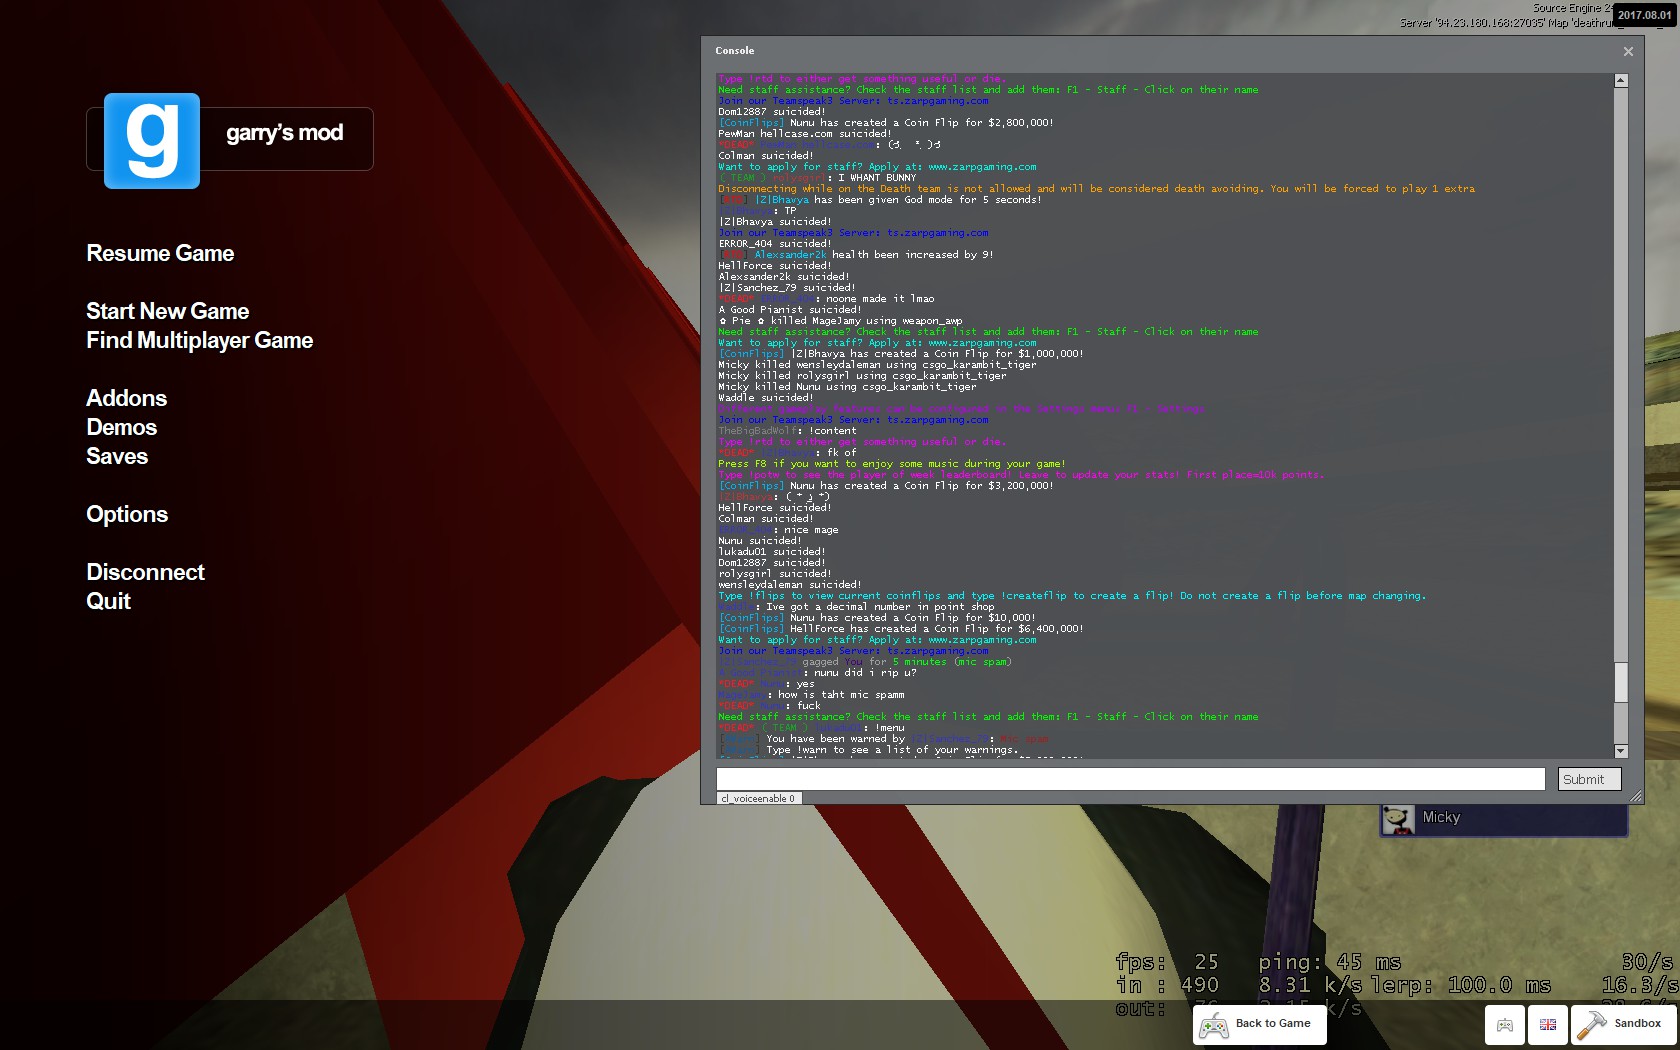Click the console scrollbar down arrow
The width and height of the screenshot is (1680, 1050).
(1621, 751)
